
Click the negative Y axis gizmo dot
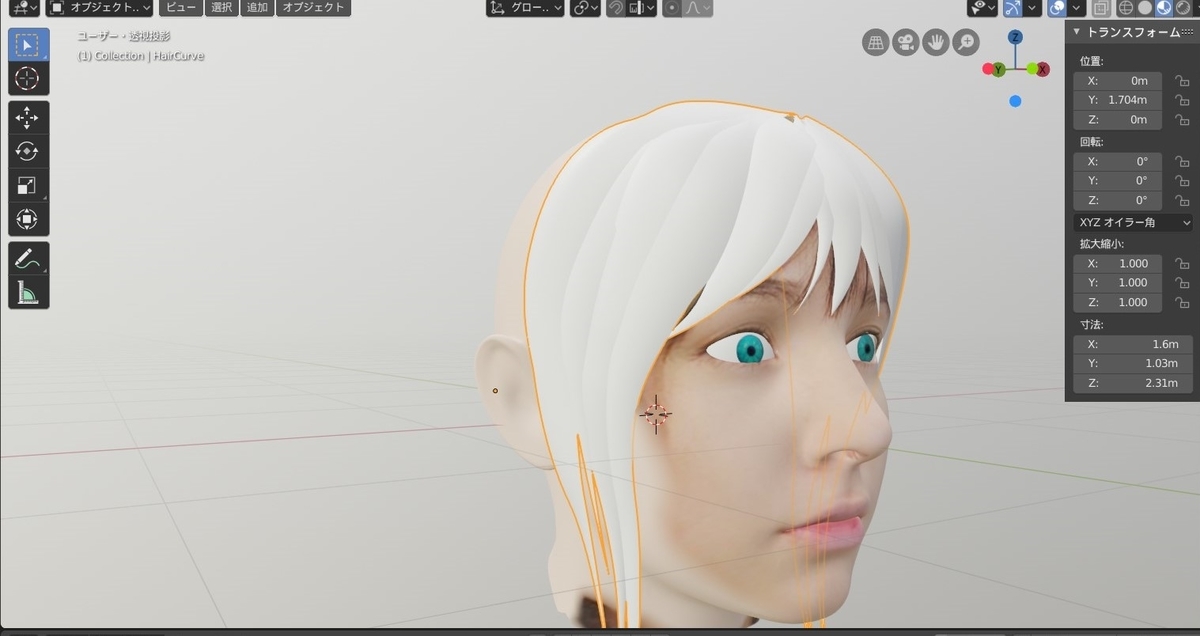click(1032, 69)
